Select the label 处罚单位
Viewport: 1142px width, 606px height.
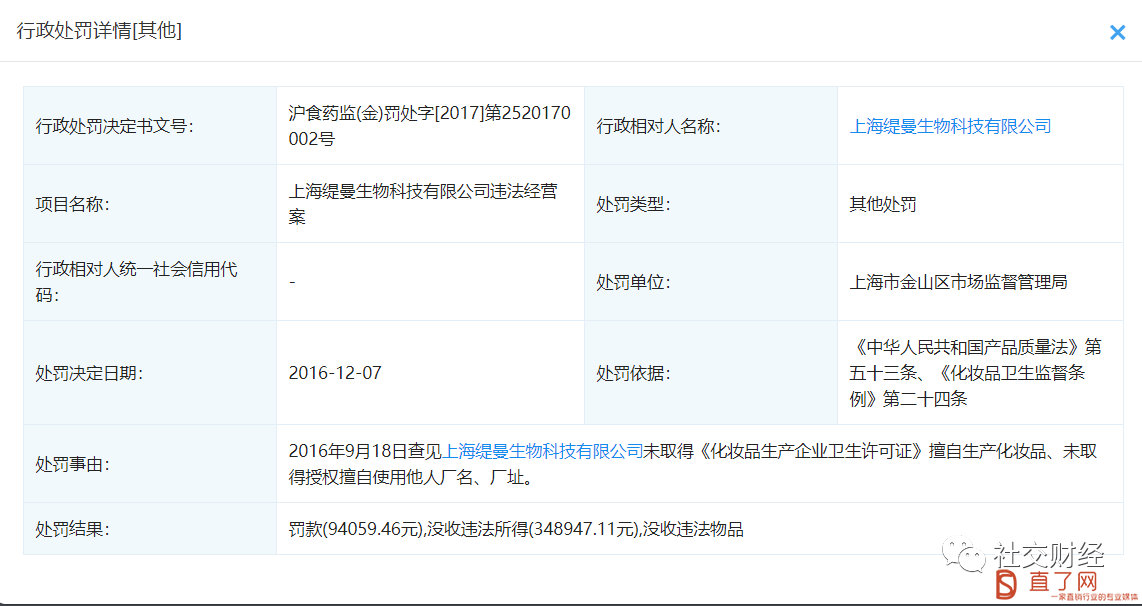(x=633, y=282)
